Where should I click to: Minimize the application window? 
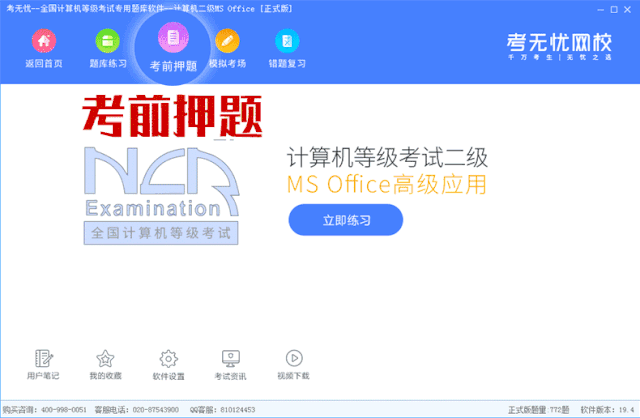point(600,10)
